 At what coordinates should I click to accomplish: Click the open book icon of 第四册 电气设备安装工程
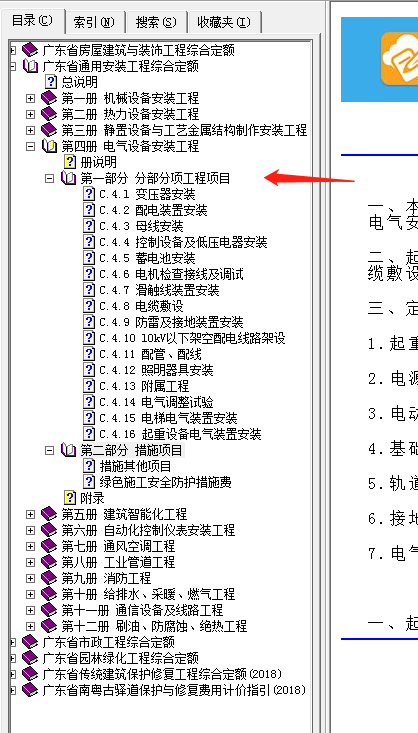coord(49,146)
